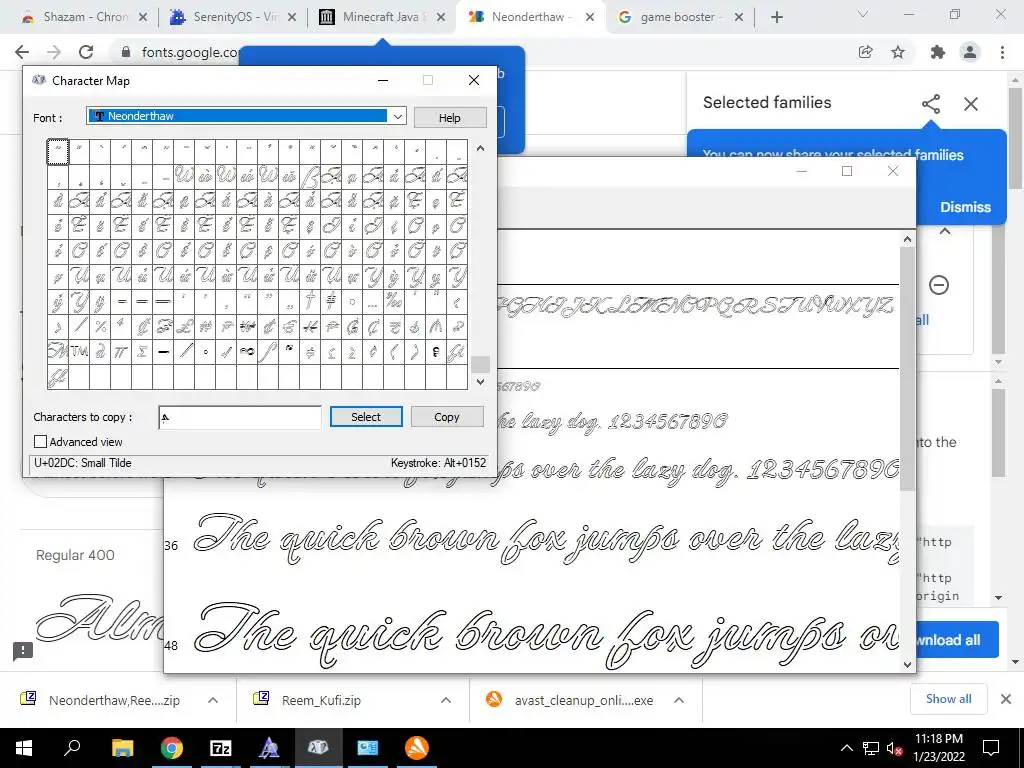This screenshot has width=1024, height=768.
Task: Open Avast icon on taskbar
Action: [417, 748]
